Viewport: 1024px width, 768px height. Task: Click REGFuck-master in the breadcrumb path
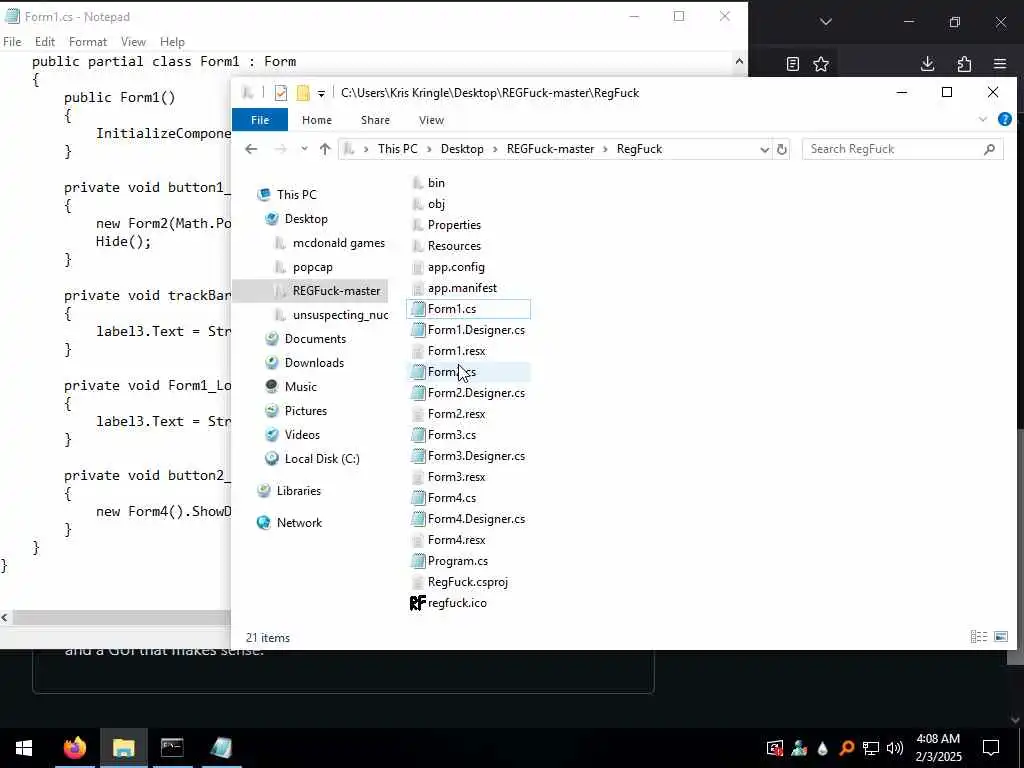(550, 149)
